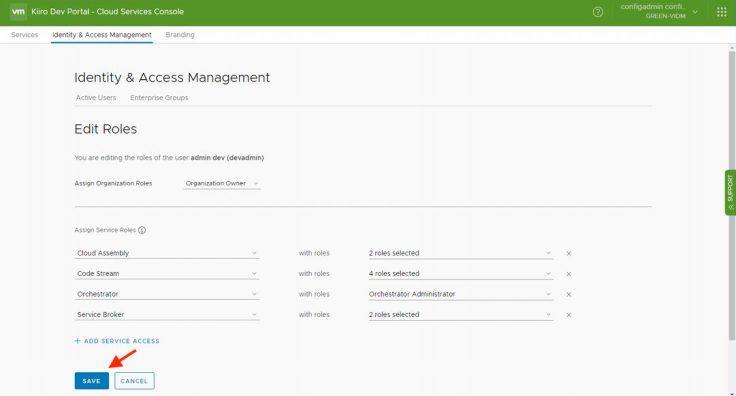Image resolution: width=736 pixels, height=396 pixels.
Task: Switch to the Services tab
Action: pyautogui.click(x=24, y=35)
